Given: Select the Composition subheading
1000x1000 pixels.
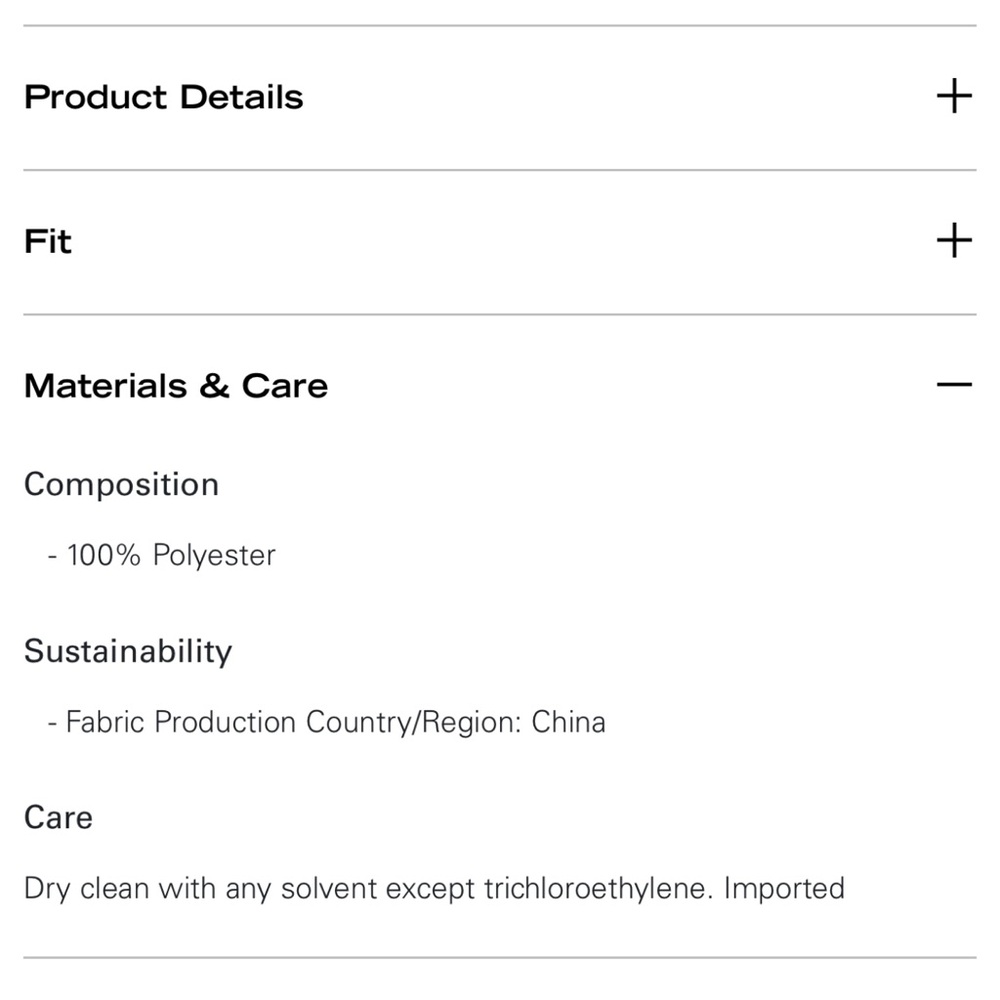Looking at the screenshot, I should (x=121, y=485).
